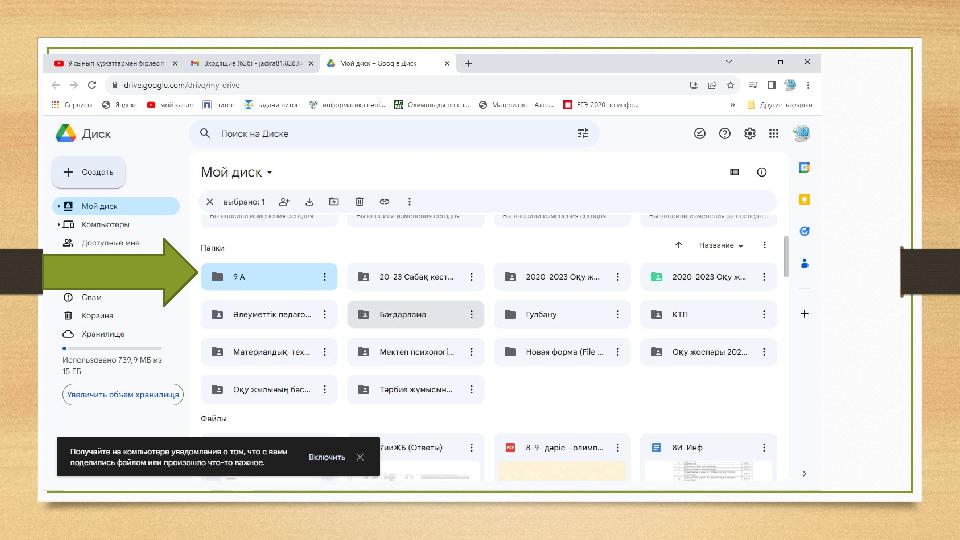Switch to the Gmail Входящие tab

252,63
